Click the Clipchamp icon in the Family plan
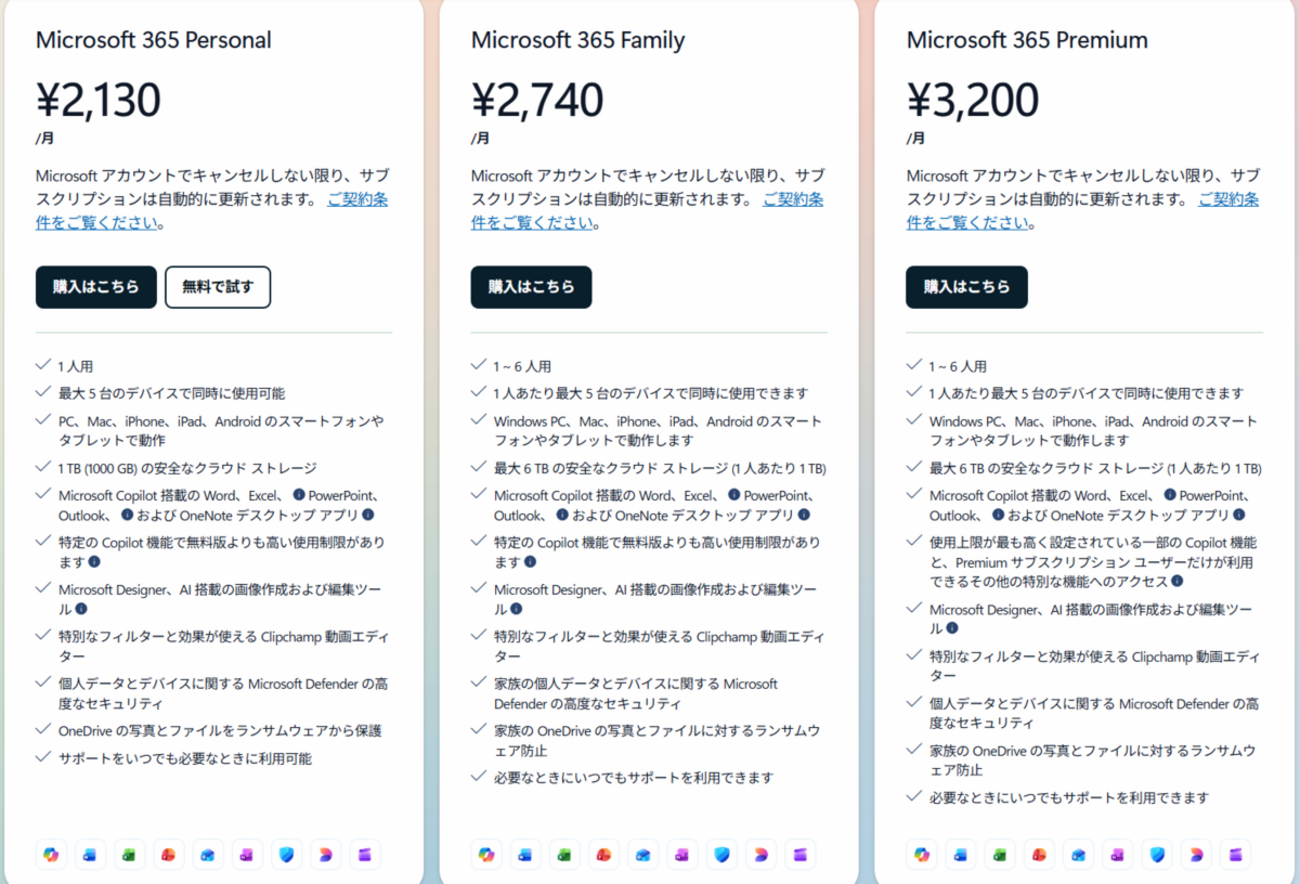Image resolution: width=1300 pixels, height=884 pixels. pos(799,854)
